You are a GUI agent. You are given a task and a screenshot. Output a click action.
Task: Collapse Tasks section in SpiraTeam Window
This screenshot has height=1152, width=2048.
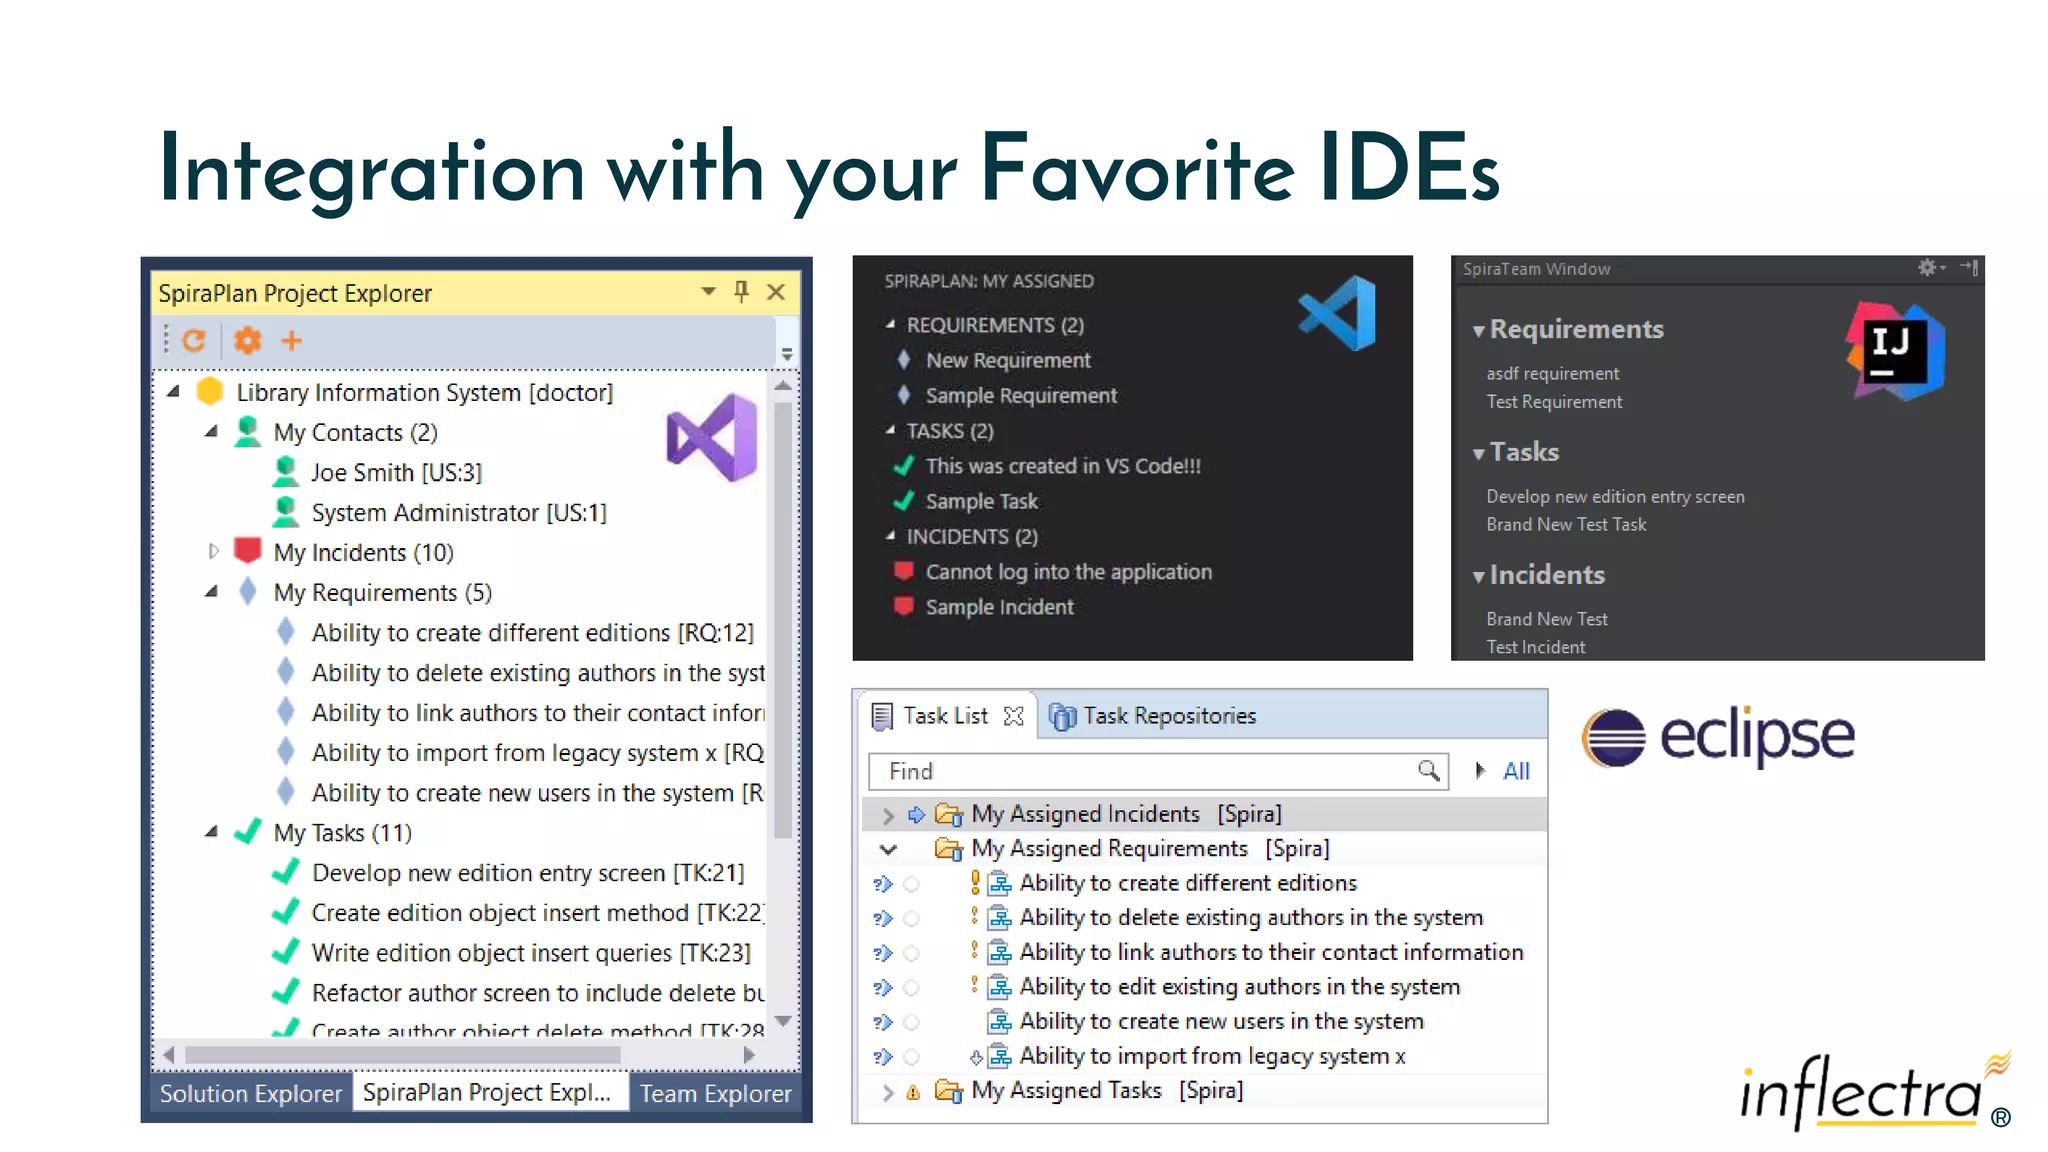(1478, 454)
